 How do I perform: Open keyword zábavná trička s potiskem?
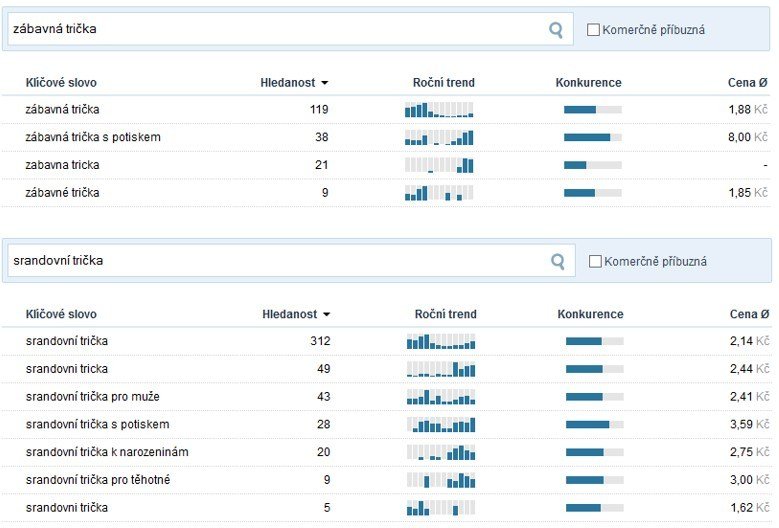[93, 137]
